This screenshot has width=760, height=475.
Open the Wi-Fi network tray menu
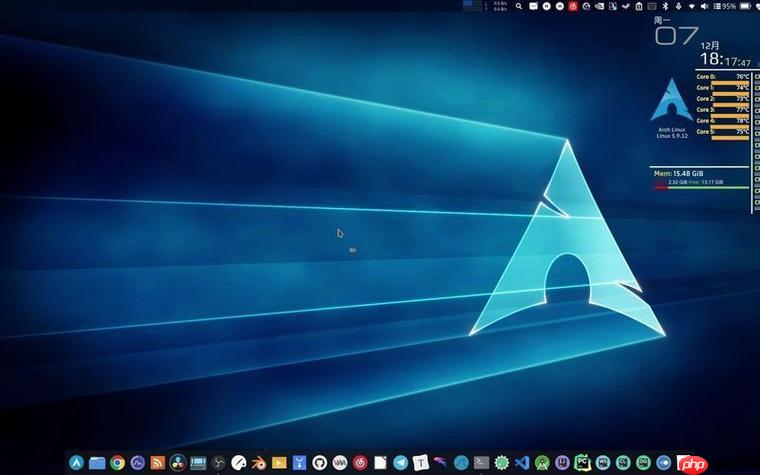pos(691,7)
